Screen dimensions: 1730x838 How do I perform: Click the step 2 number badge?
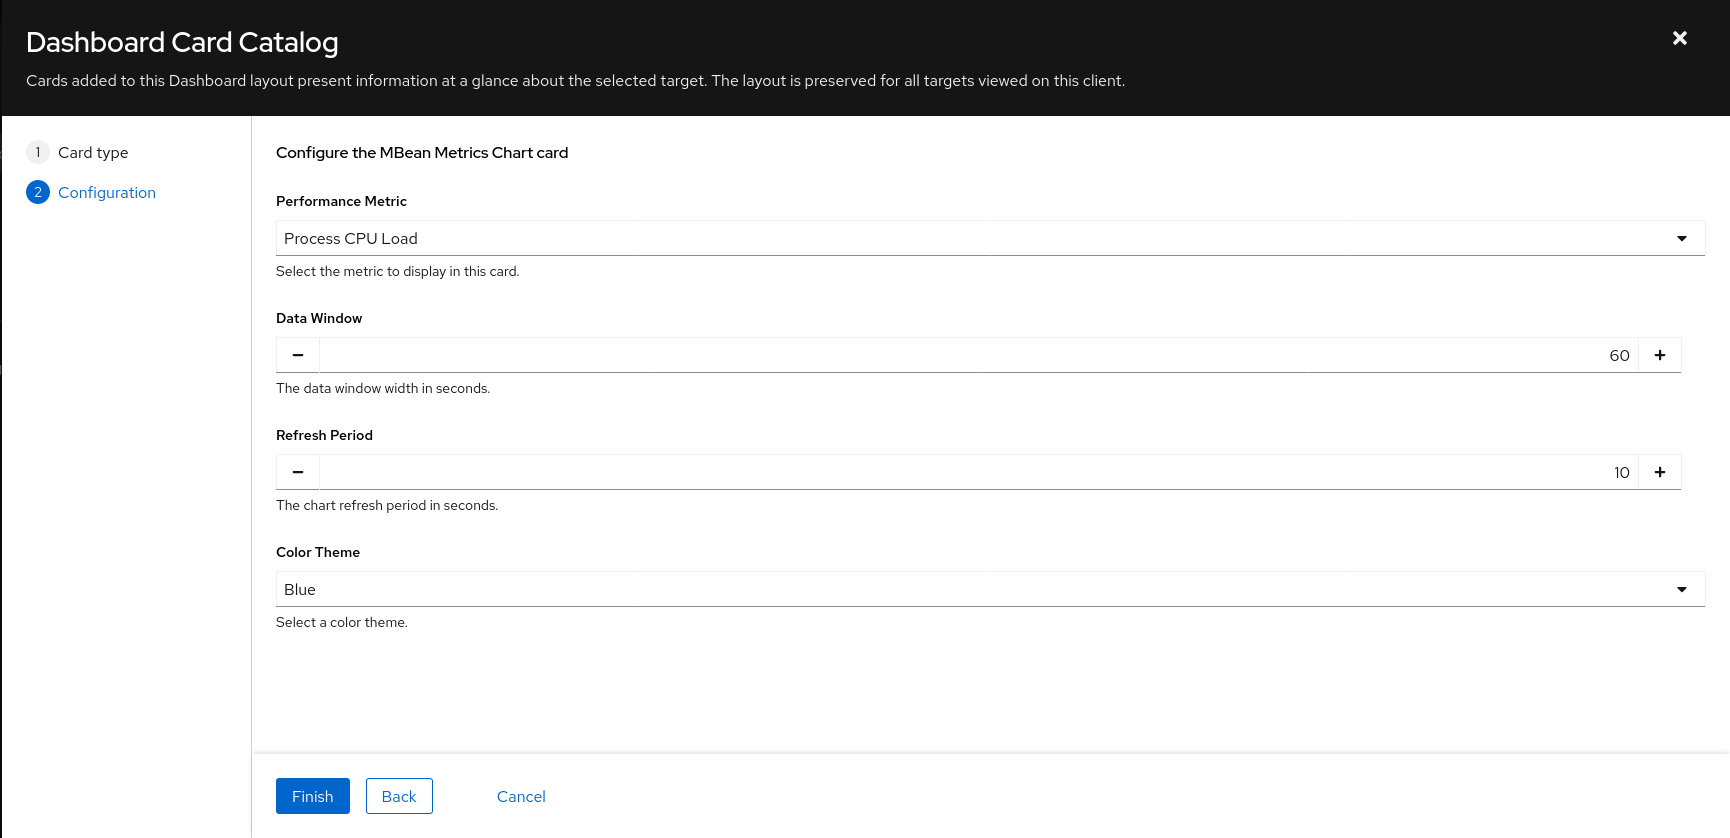pyautogui.click(x=38, y=192)
